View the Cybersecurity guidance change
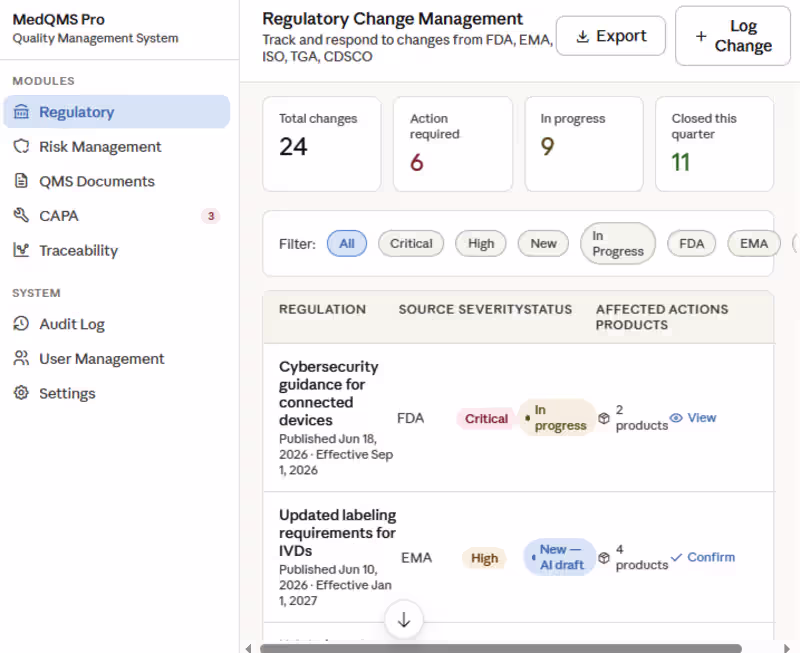Screen dimensions: 800x653 point(693,418)
